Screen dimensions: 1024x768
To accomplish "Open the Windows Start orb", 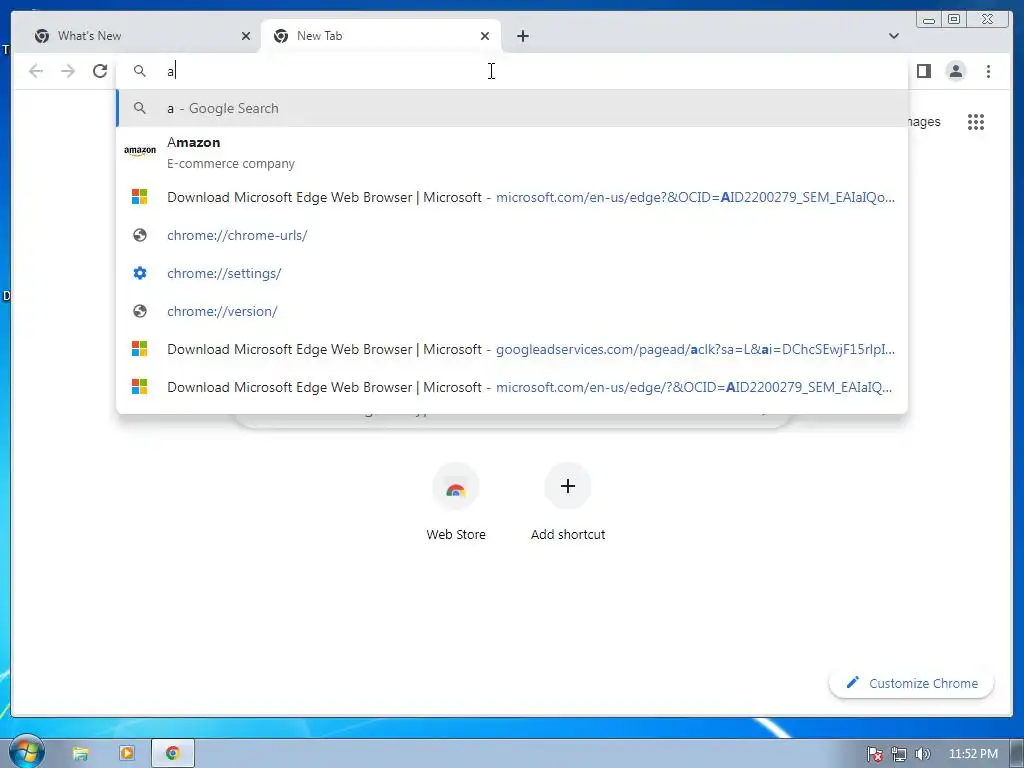I will pos(26,752).
